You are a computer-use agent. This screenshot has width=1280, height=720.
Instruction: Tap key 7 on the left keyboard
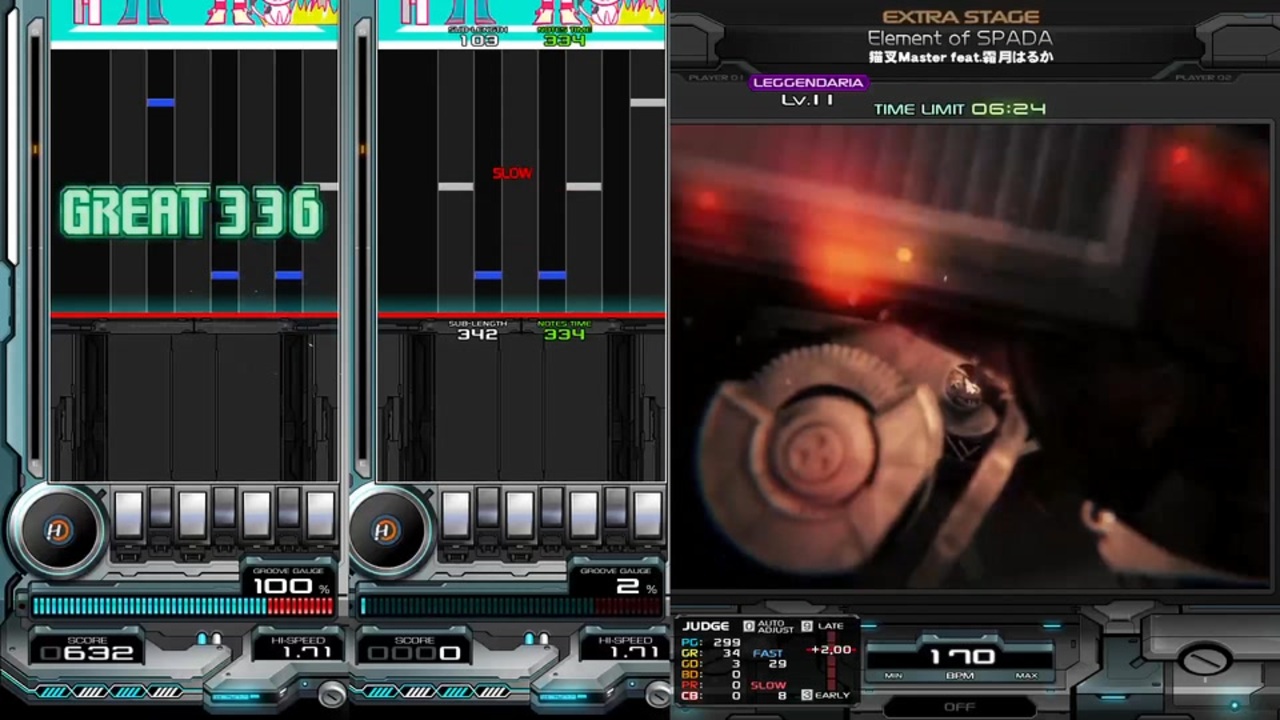coord(320,515)
